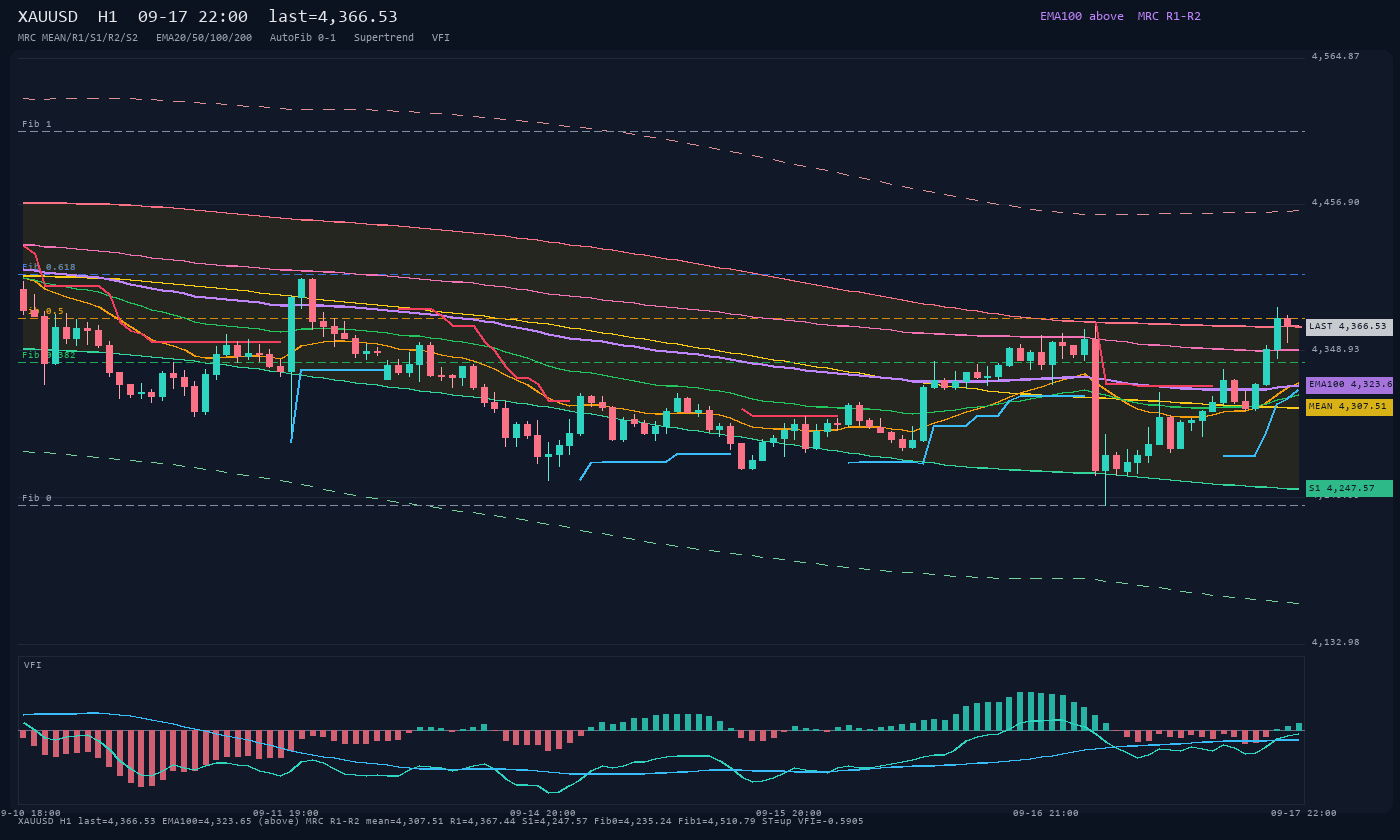Click the 09-15 20:00 time axis label
Screen dimensions: 1400x840
789,813
